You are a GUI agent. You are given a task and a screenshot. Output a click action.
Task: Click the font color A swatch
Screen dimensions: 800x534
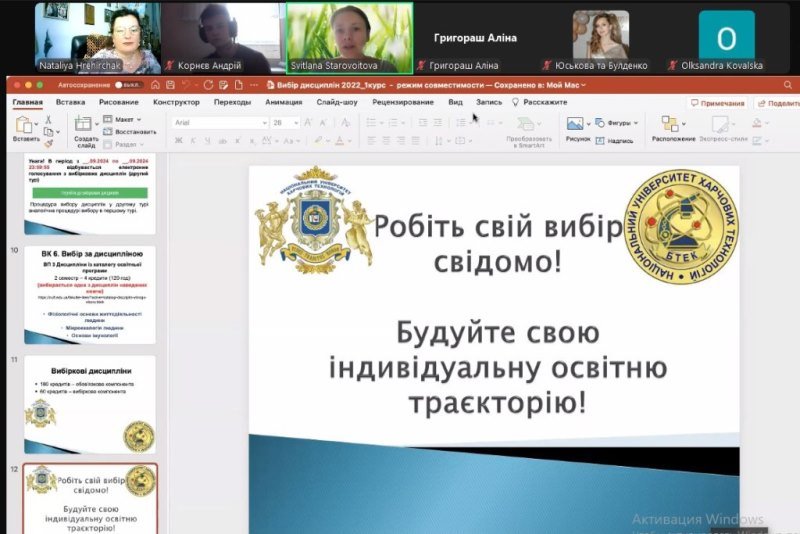click(x=340, y=141)
